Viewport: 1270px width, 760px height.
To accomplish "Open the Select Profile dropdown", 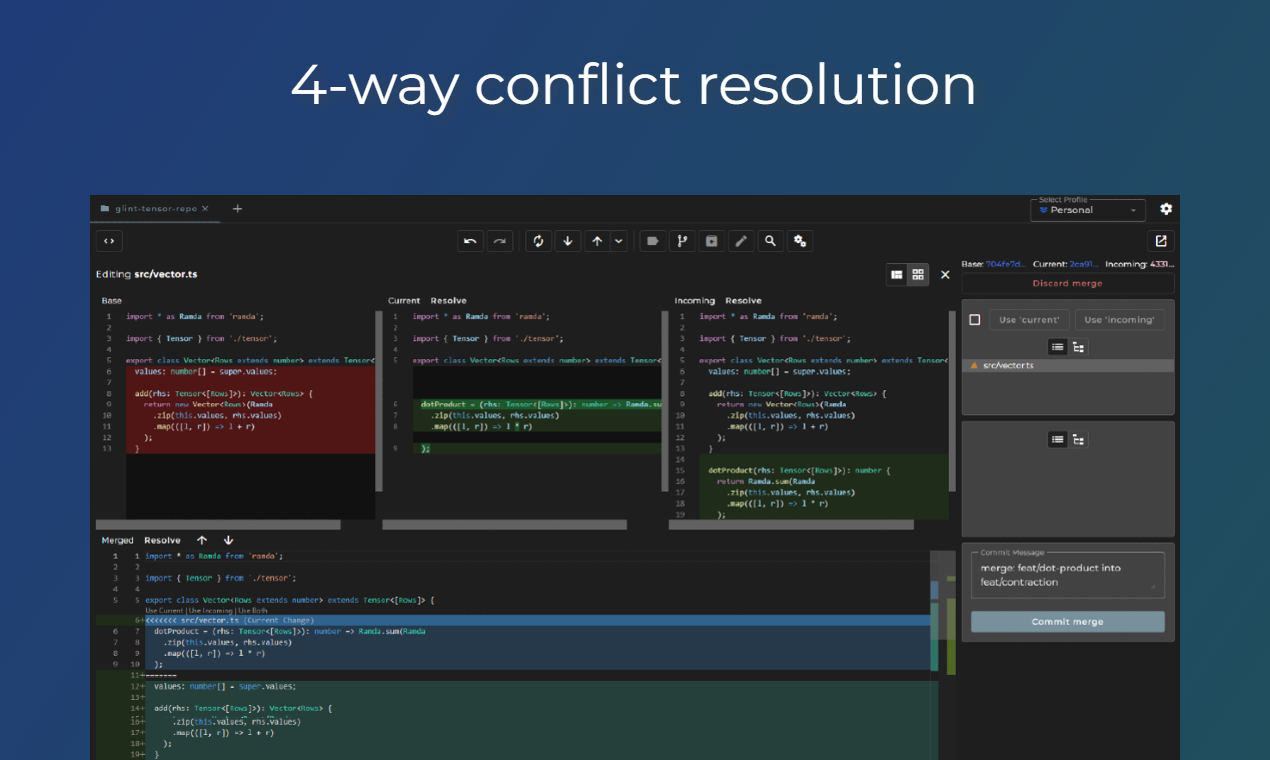I will point(1087,210).
